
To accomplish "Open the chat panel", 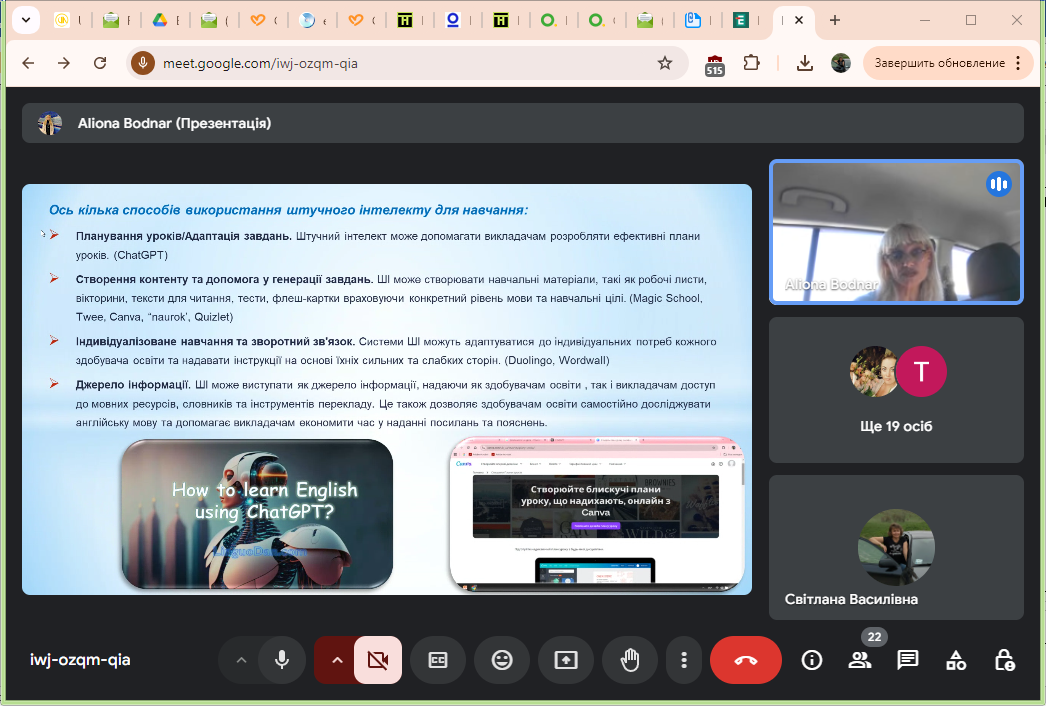I will [x=908, y=660].
